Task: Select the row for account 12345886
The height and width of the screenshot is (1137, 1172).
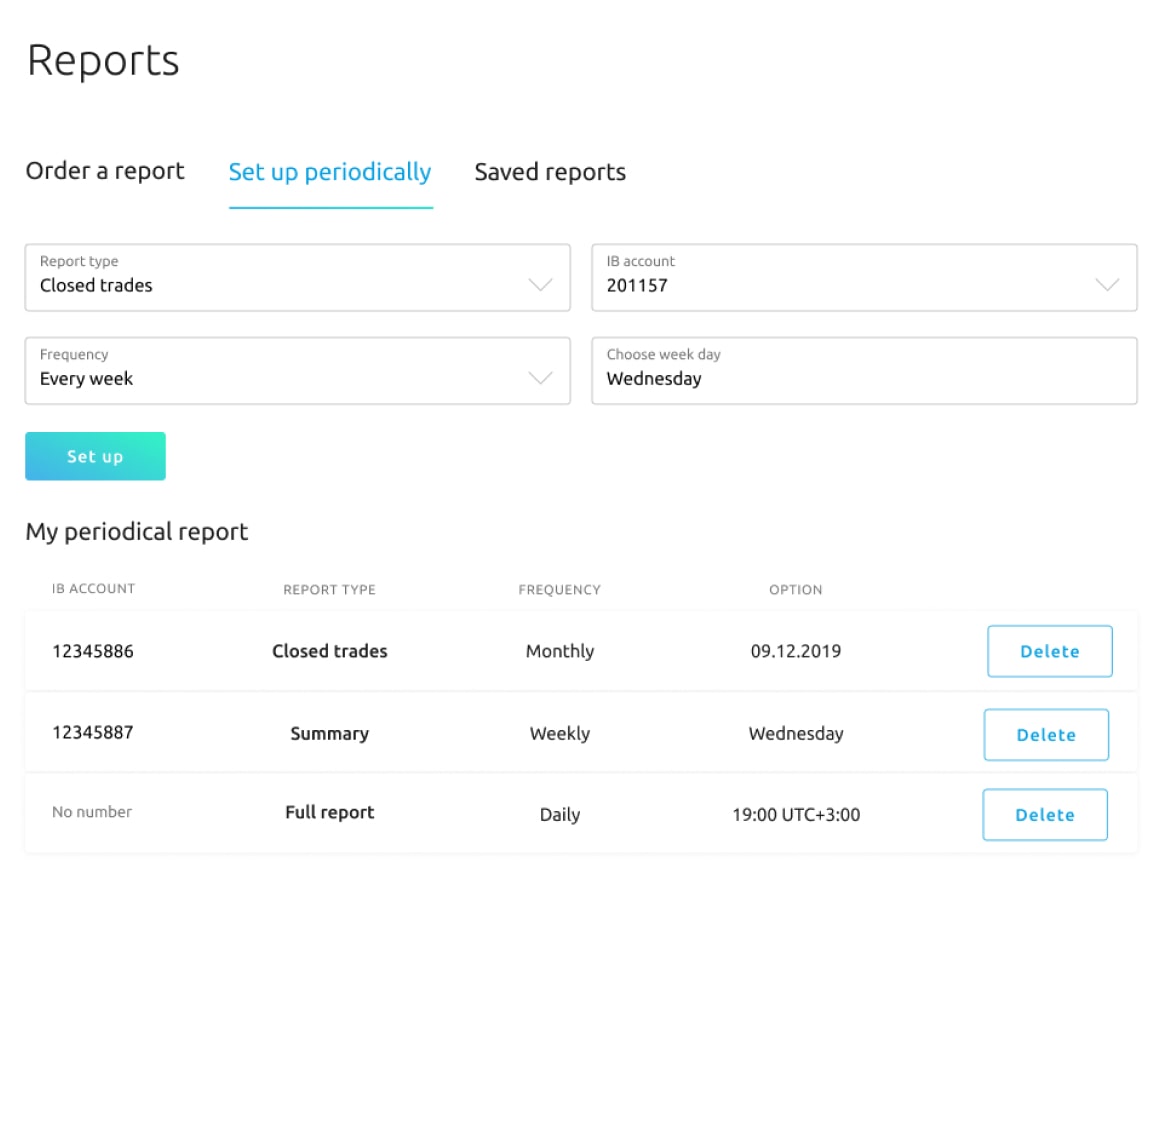Action: pyautogui.click(x=93, y=651)
